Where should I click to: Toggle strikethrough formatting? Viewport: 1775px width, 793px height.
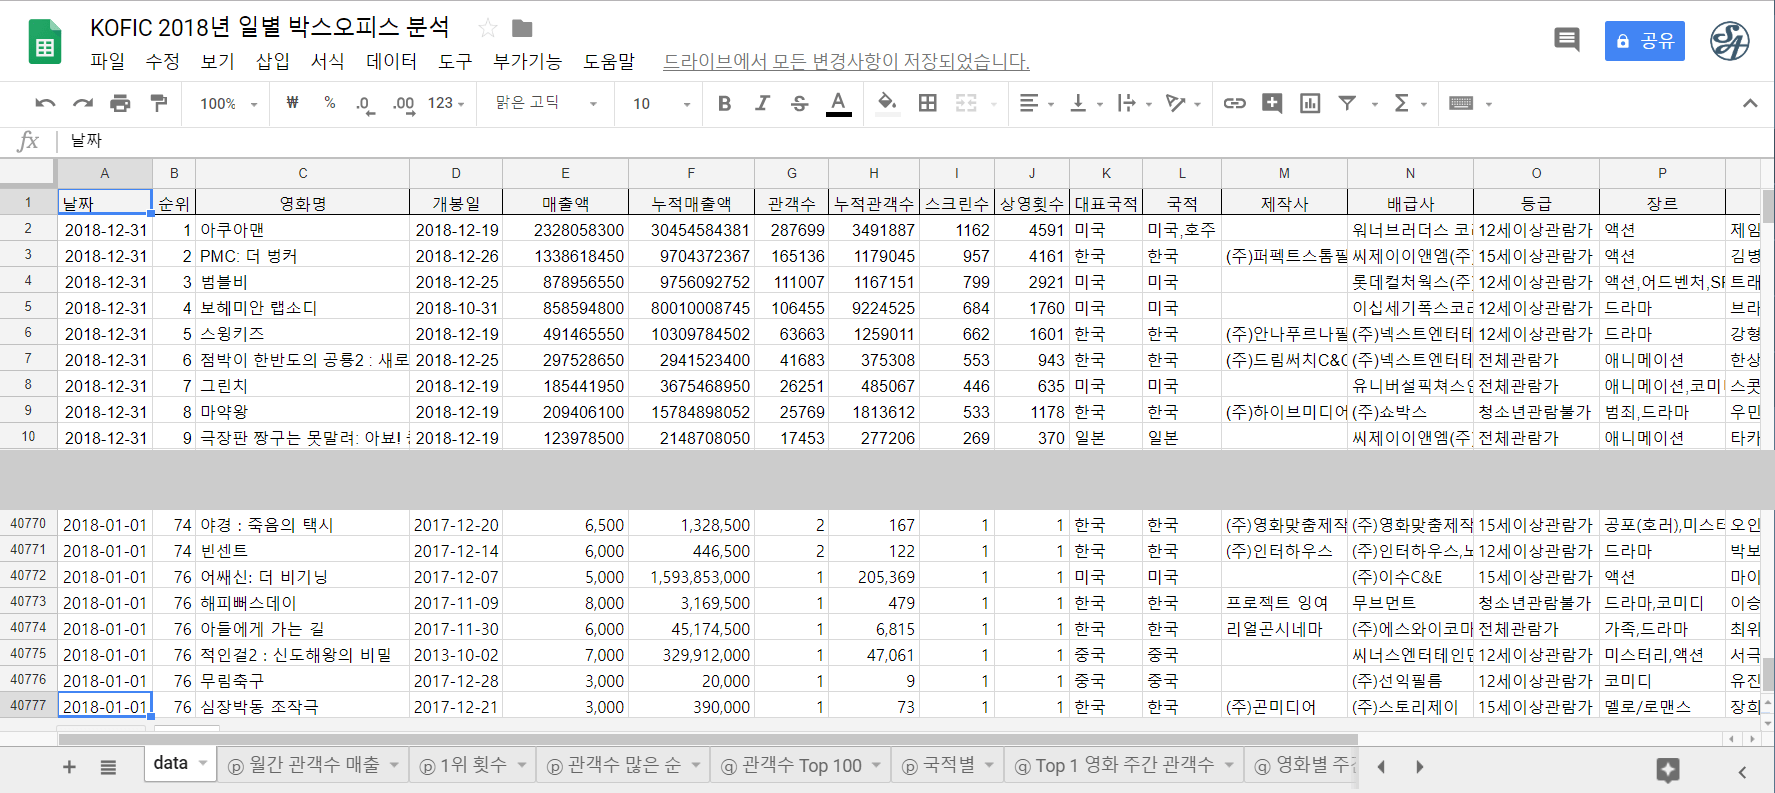[799, 103]
